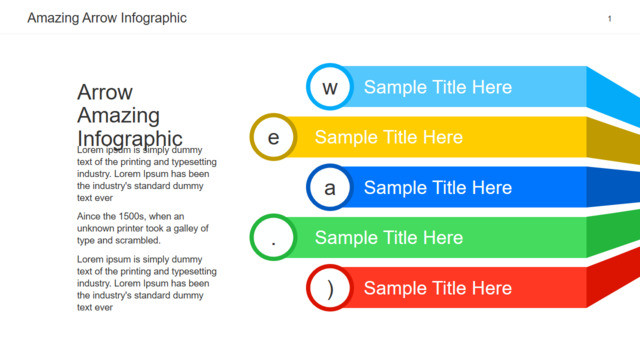Click the dark blue circle labeled a
Screen dimensions: 640x360
coord(330,187)
